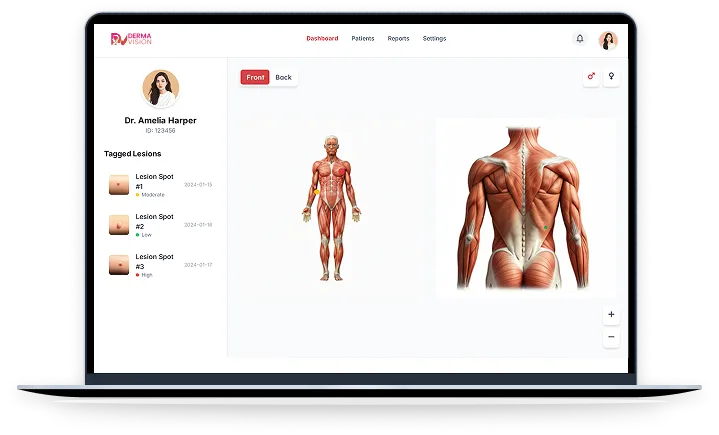Viewport: 719px width, 435px height.
Task: Click Dr. Amelia Harper sidebar photo
Action: (160, 88)
